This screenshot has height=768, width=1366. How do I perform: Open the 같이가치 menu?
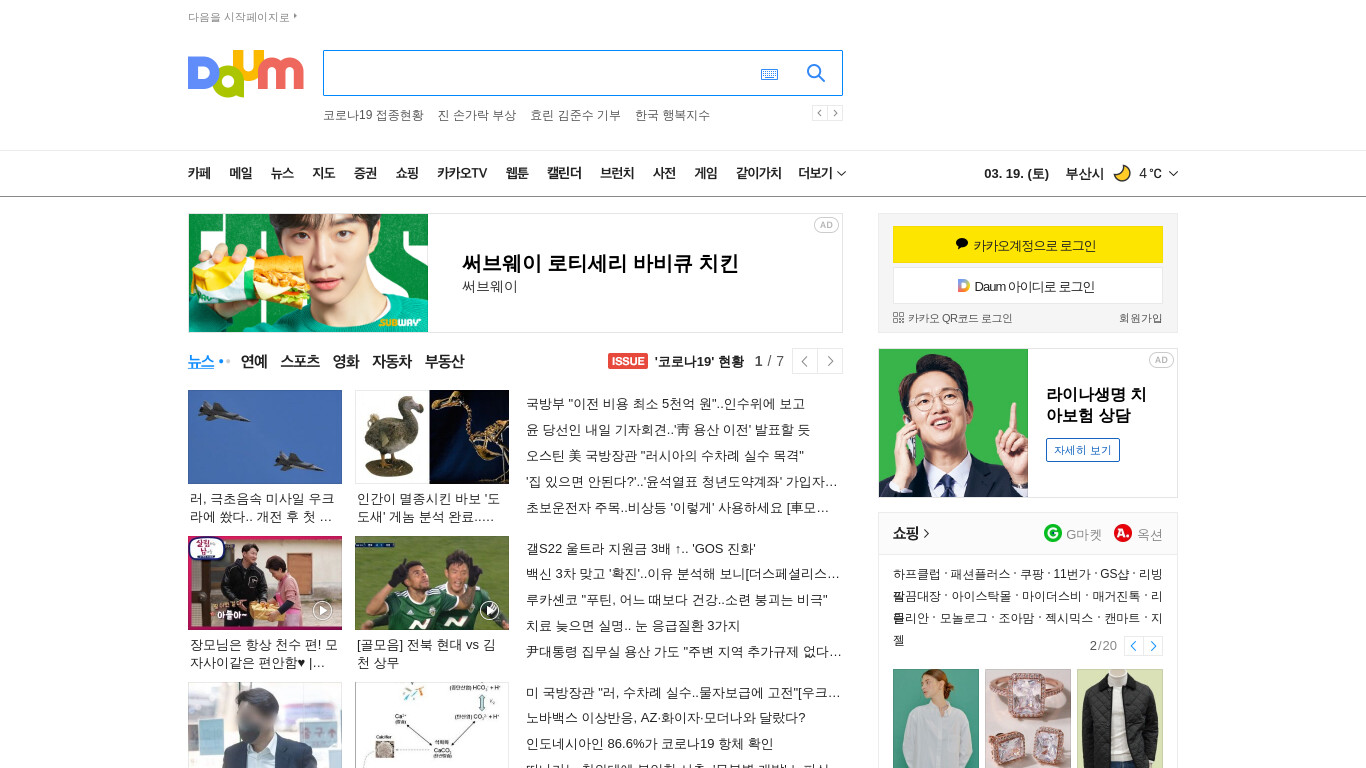759,173
